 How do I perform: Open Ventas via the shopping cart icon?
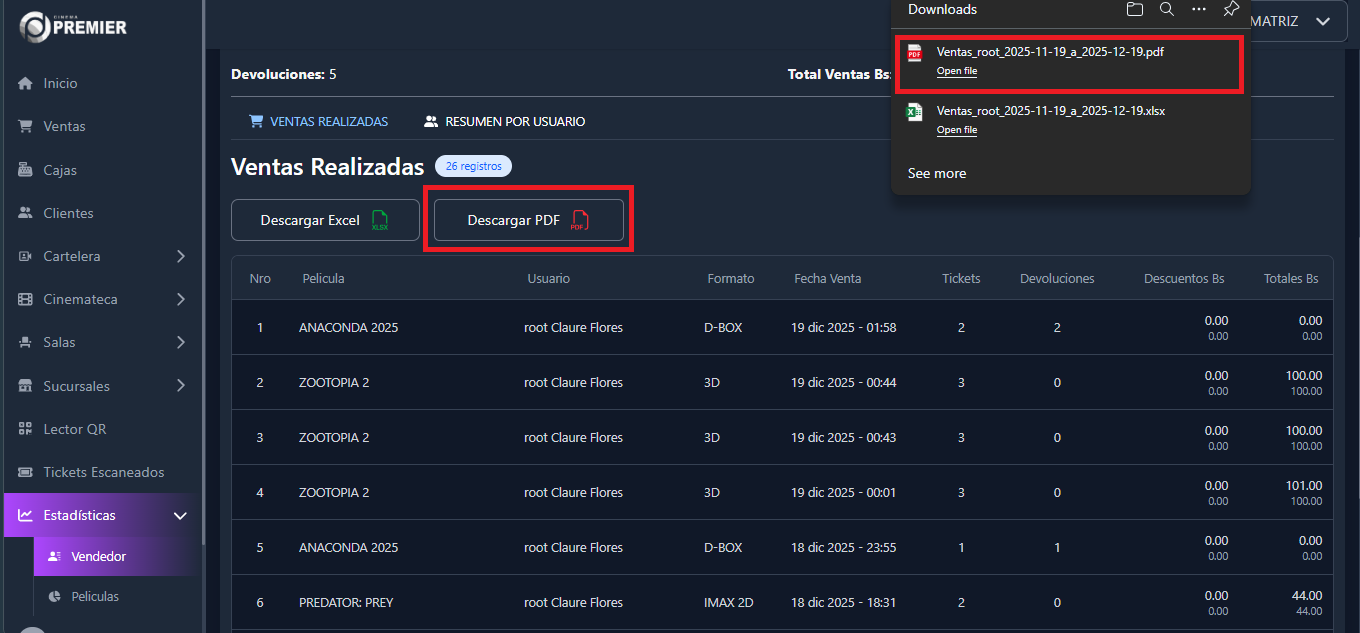(x=26, y=126)
